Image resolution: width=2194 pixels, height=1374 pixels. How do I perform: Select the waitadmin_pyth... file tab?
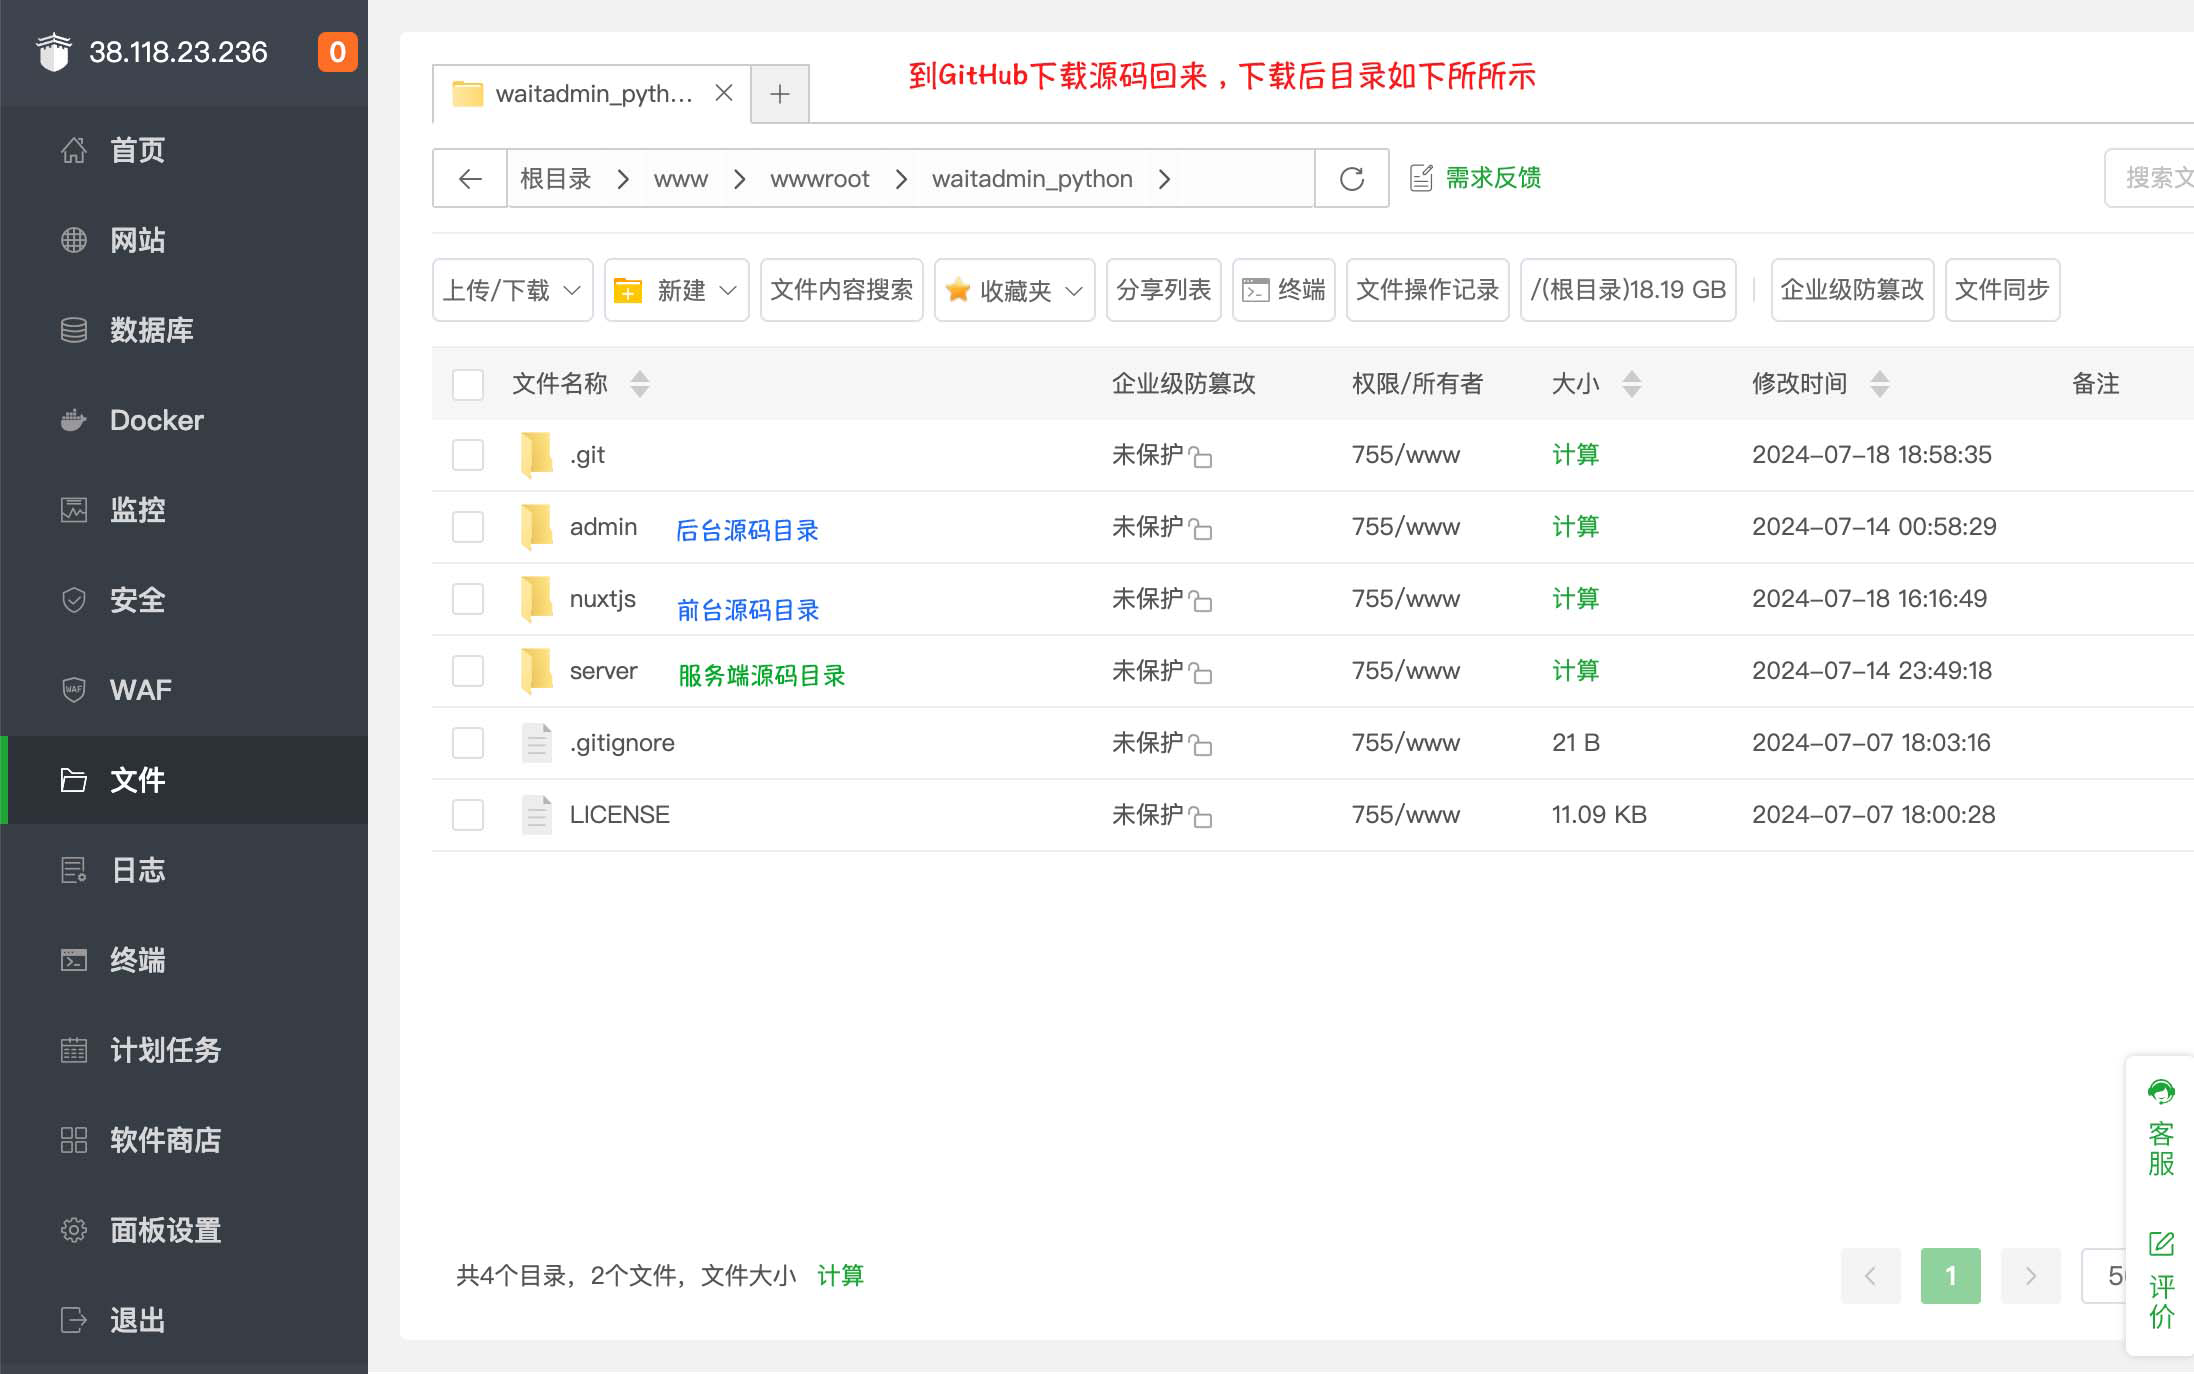click(x=592, y=94)
